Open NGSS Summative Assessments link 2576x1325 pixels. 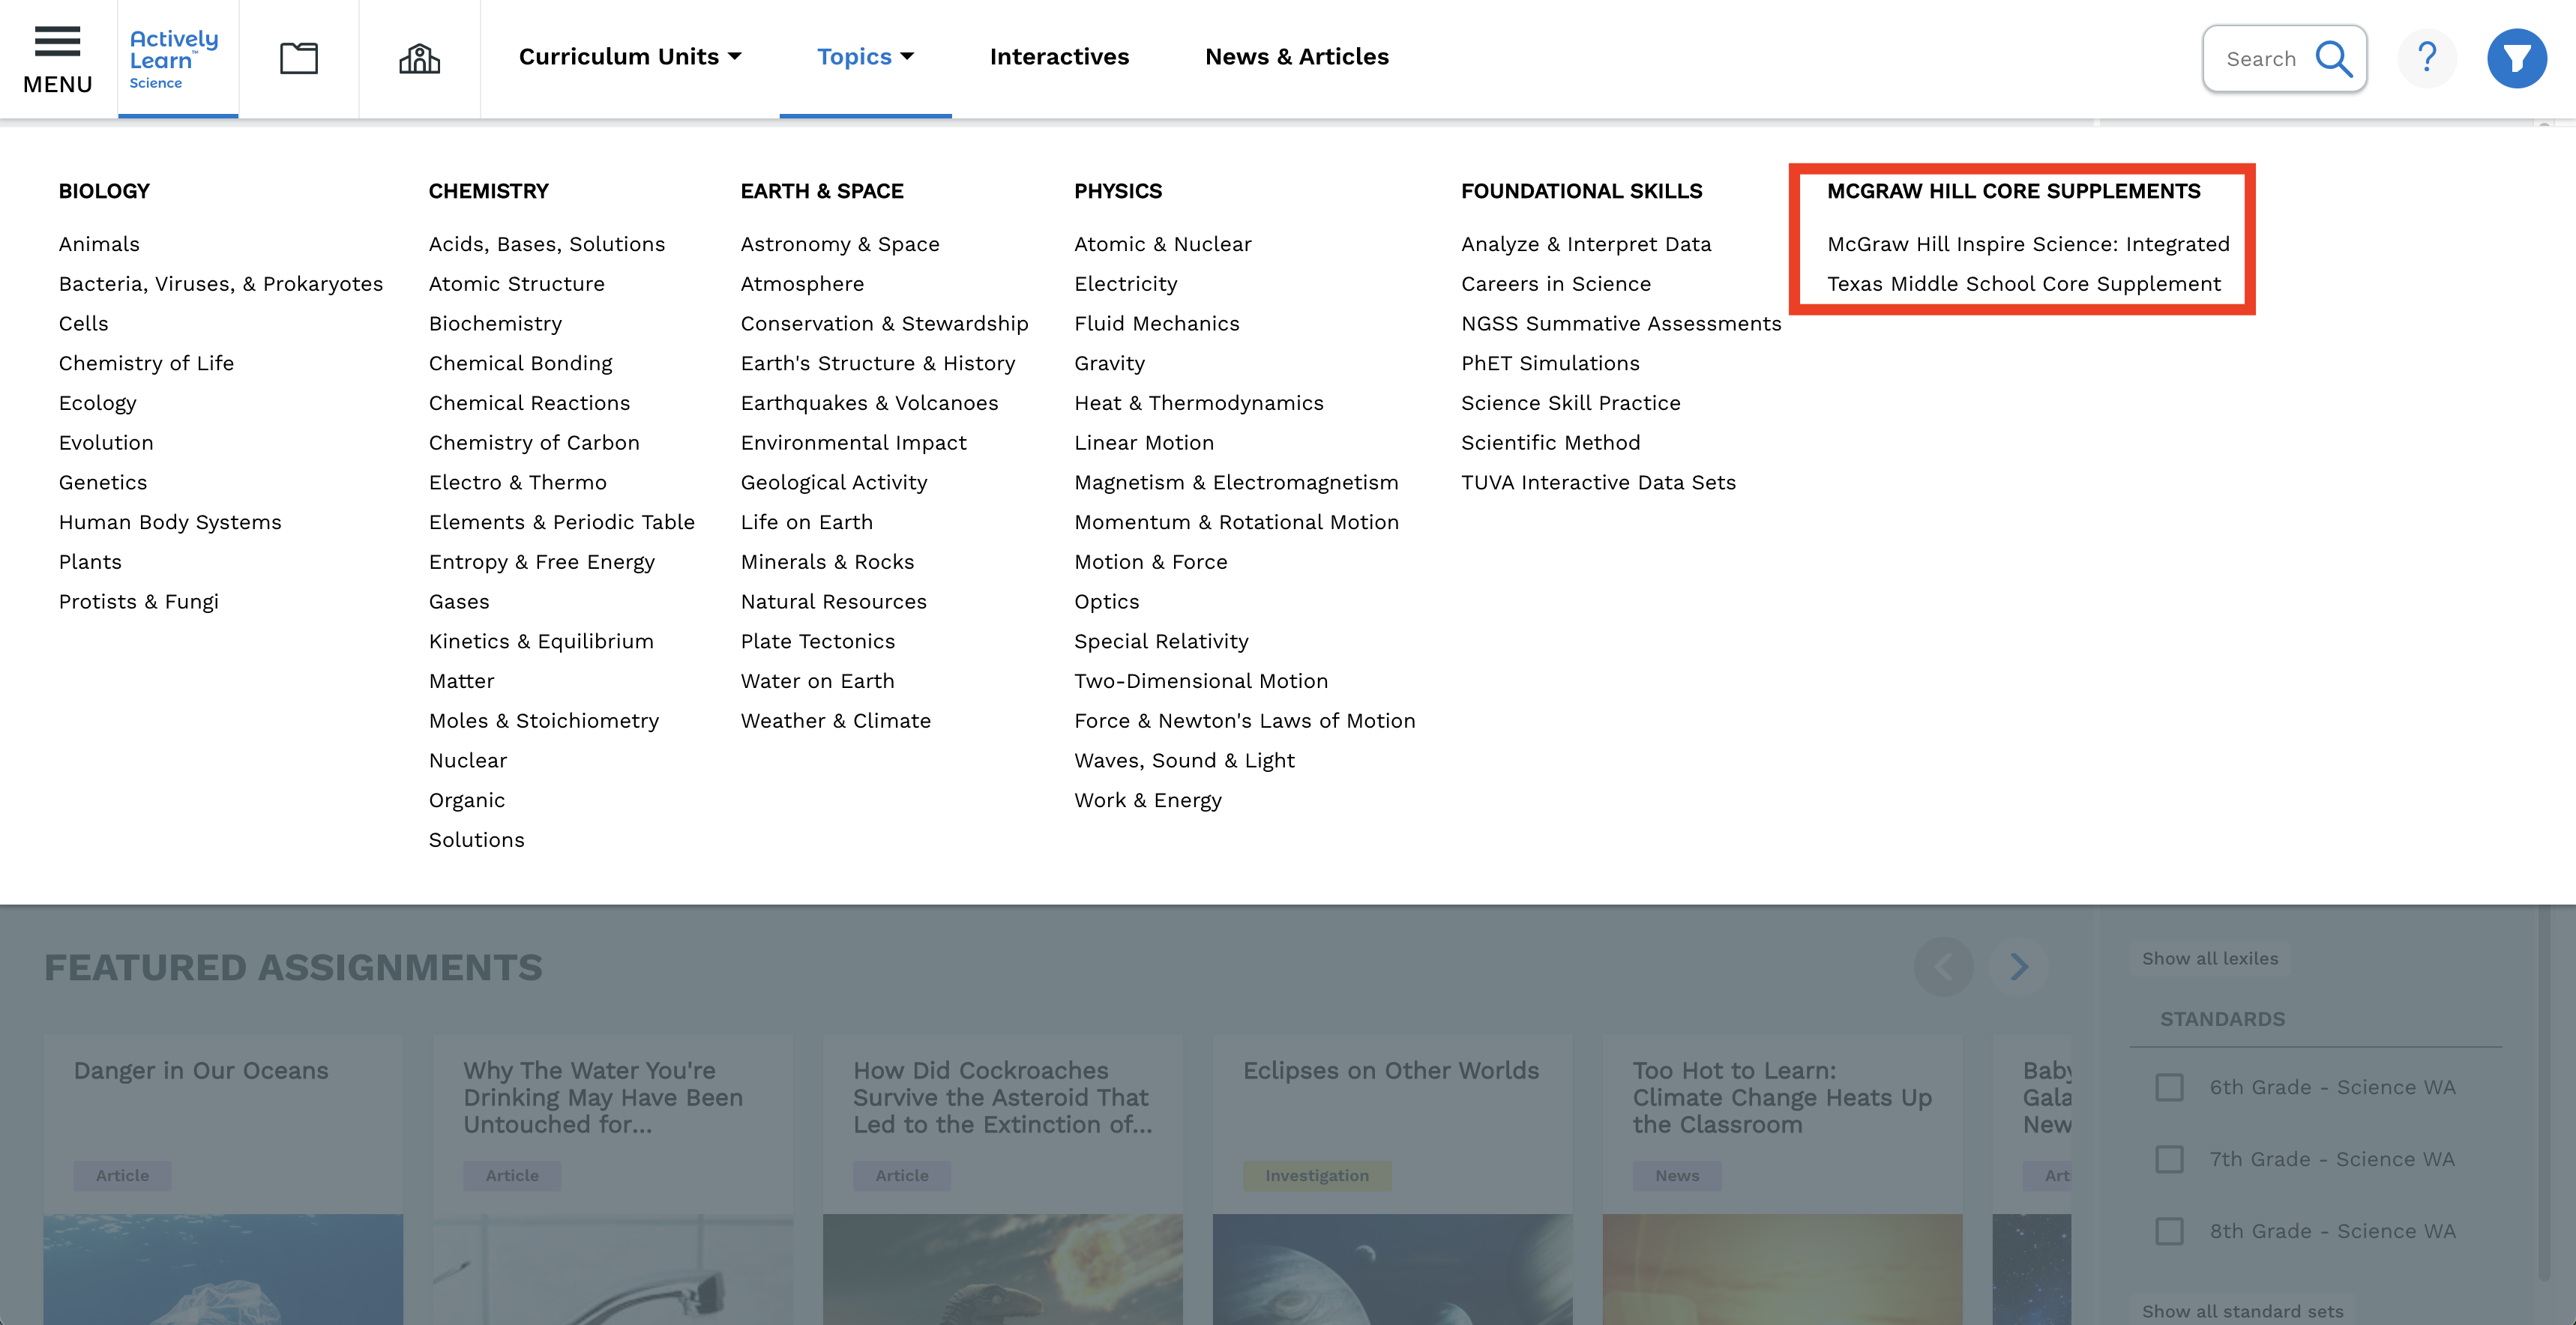click(x=1621, y=324)
